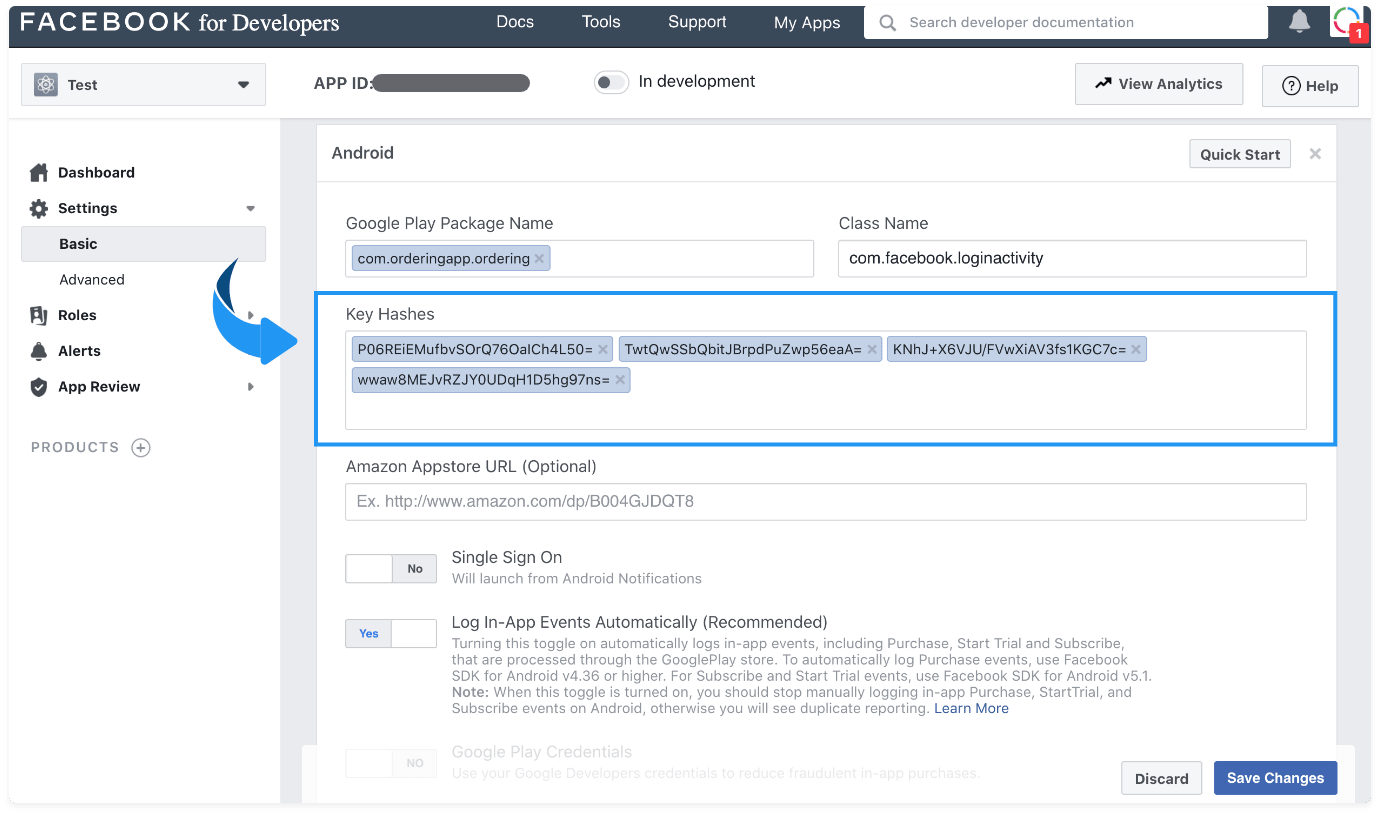Toggle the In development switch
Viewport: 1380px width, 815px height.
pyautogui.click(x=611, y=82)
